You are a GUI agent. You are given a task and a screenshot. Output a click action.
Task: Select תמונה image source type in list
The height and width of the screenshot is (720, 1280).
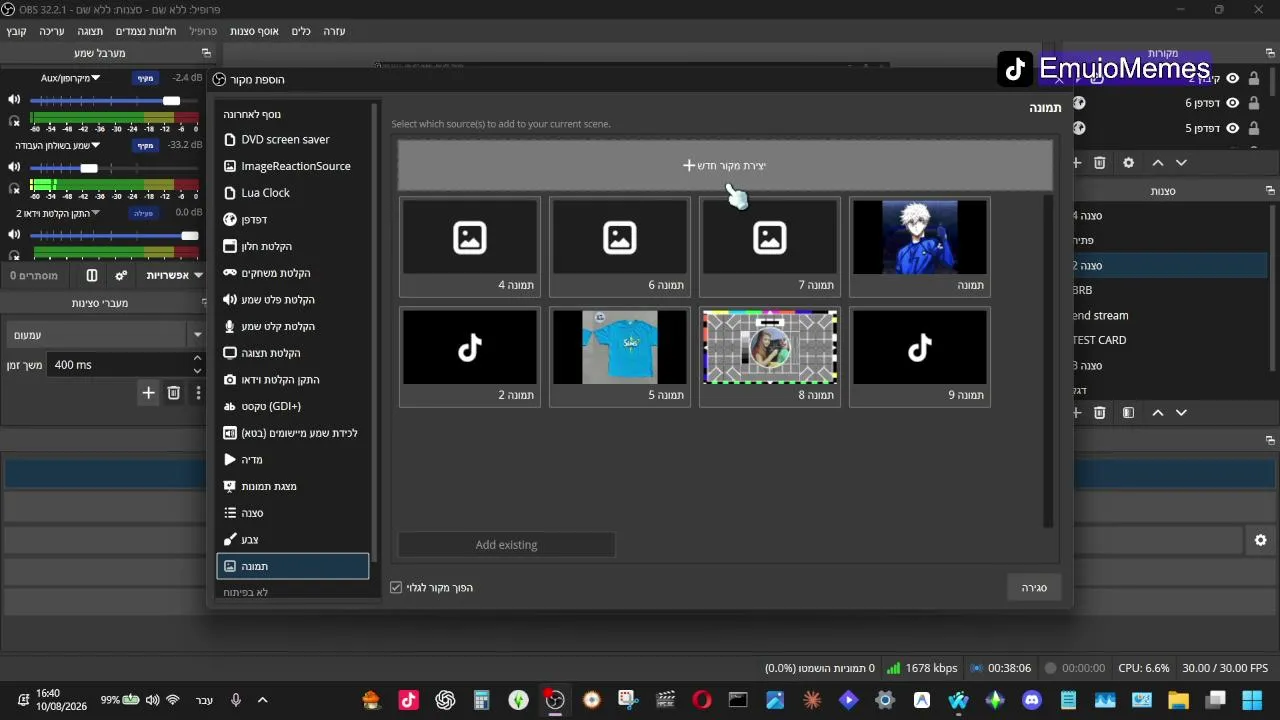pyautogui.click(x=293, y=566)
